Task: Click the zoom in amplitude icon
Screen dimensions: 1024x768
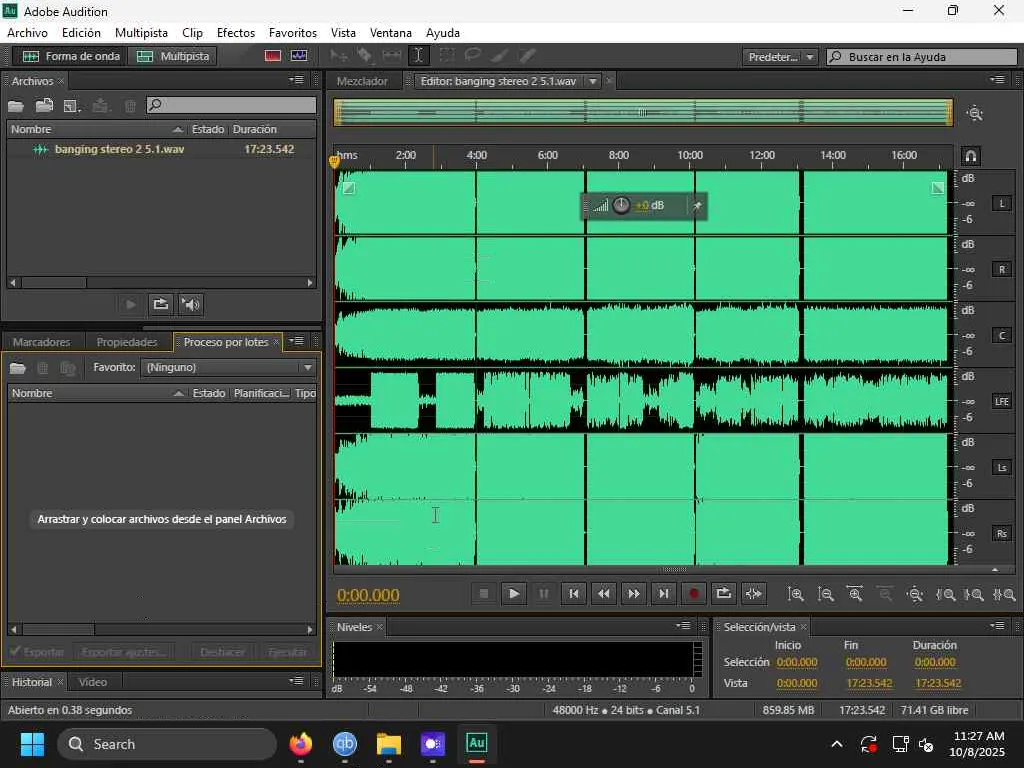Action: (x=796, y=594)
